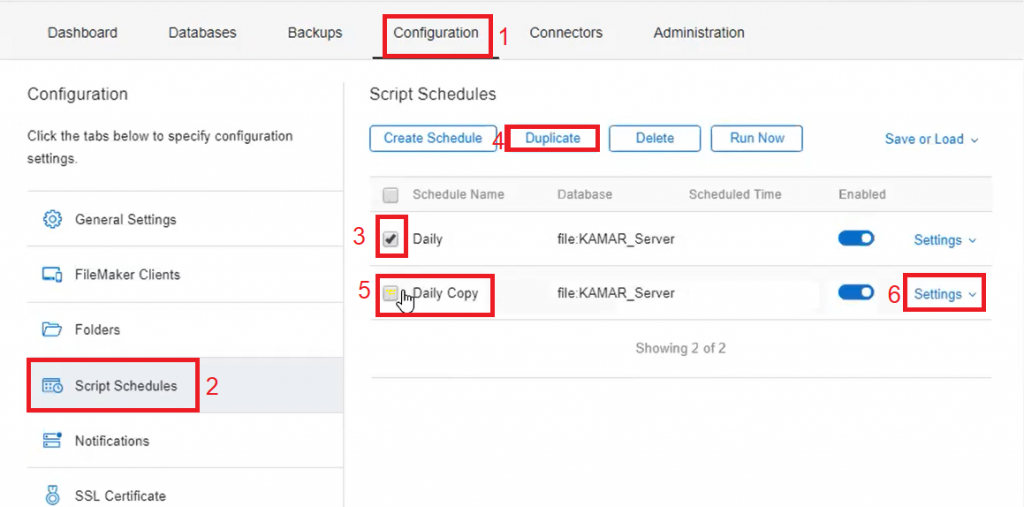Switch to the Databases tab
This screenshot has width=1024, height=507.
(x=202, y=32)
